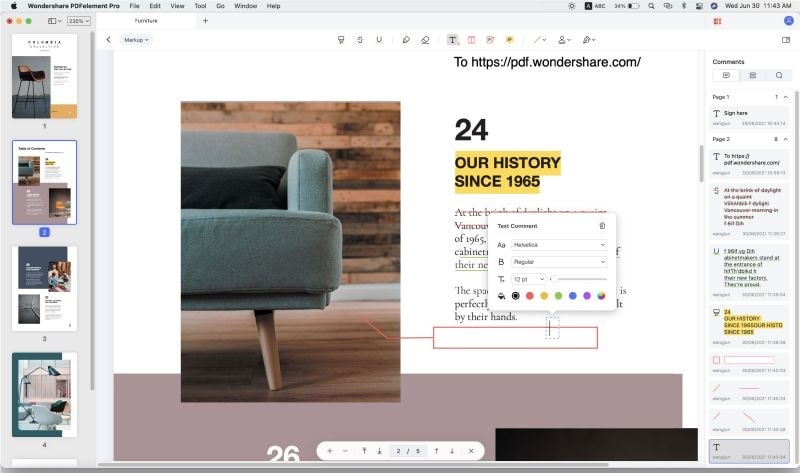Select the eraser tool
This screenshot has height=473, width=800.
pos(425,40)
